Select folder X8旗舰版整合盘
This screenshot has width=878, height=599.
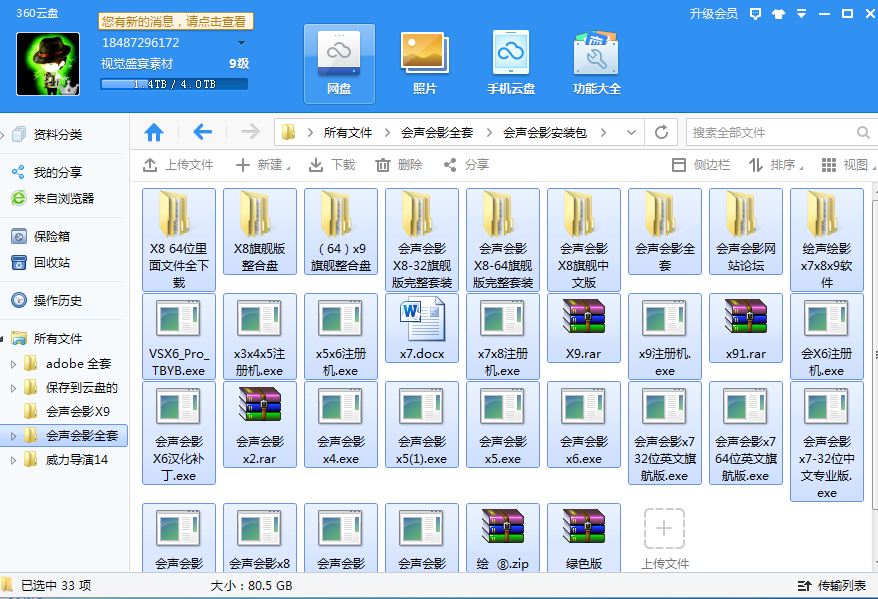pyautogui.click(x=260, y=231)
